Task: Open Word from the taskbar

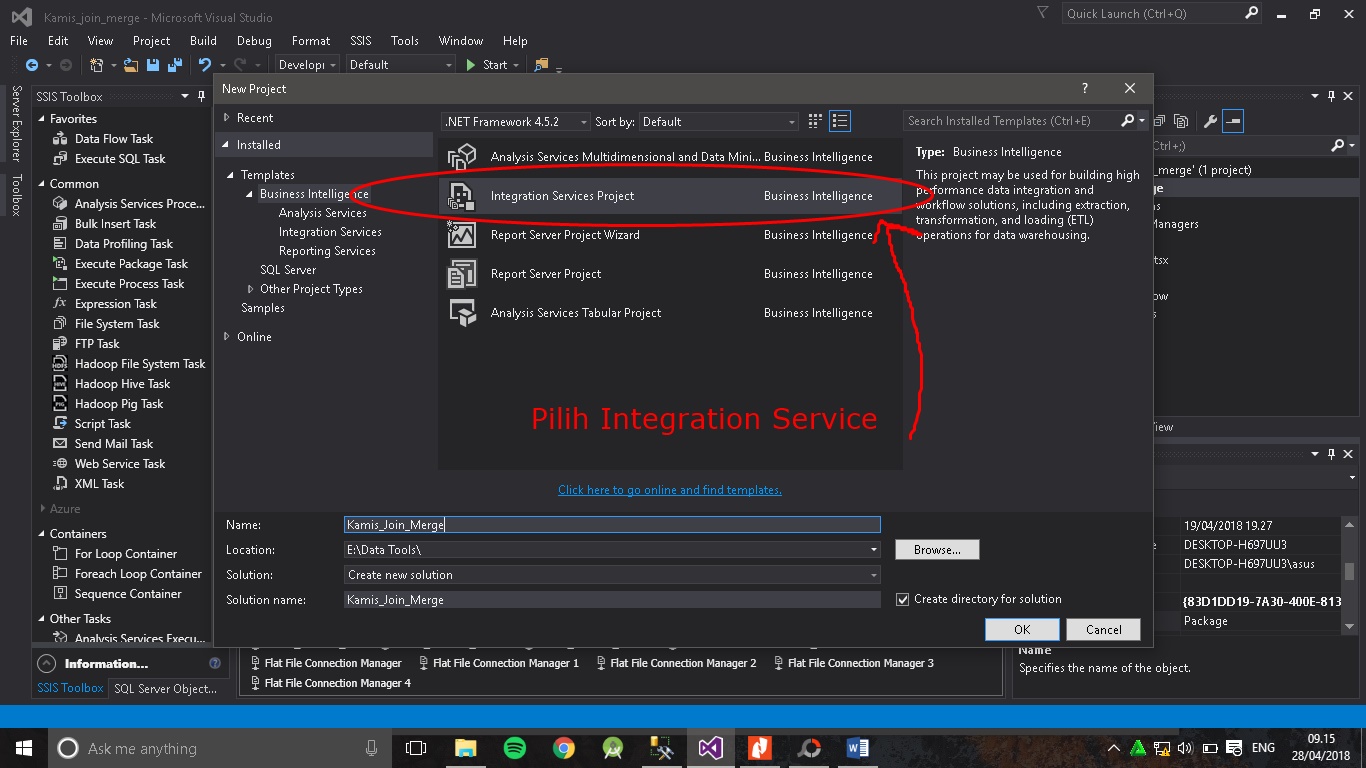Action: pyautogui.click(x=858, y=748)
